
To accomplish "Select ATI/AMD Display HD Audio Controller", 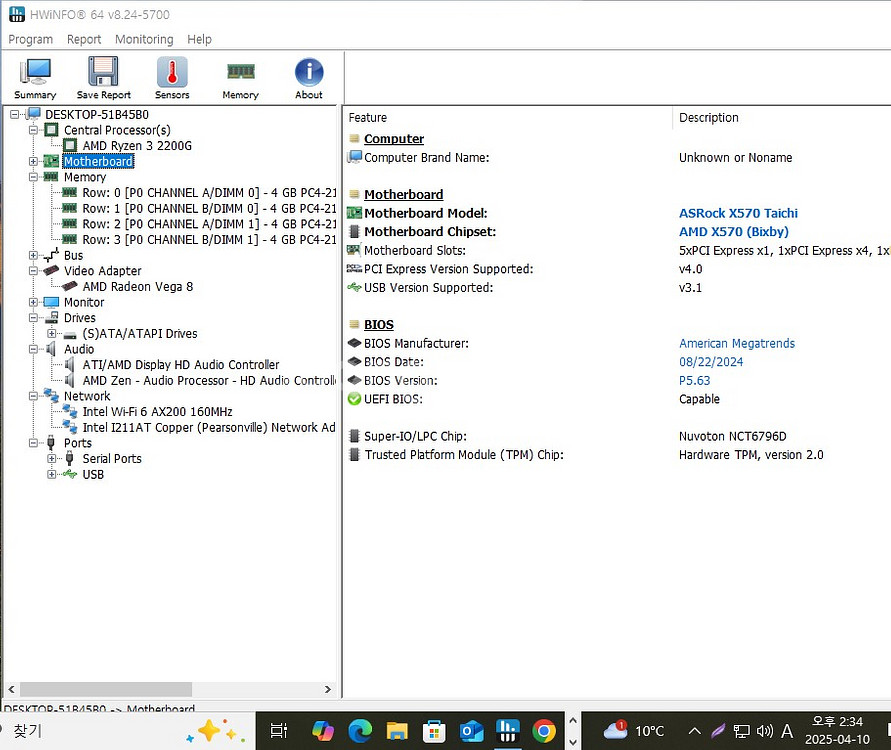I will tap(181, 365).
